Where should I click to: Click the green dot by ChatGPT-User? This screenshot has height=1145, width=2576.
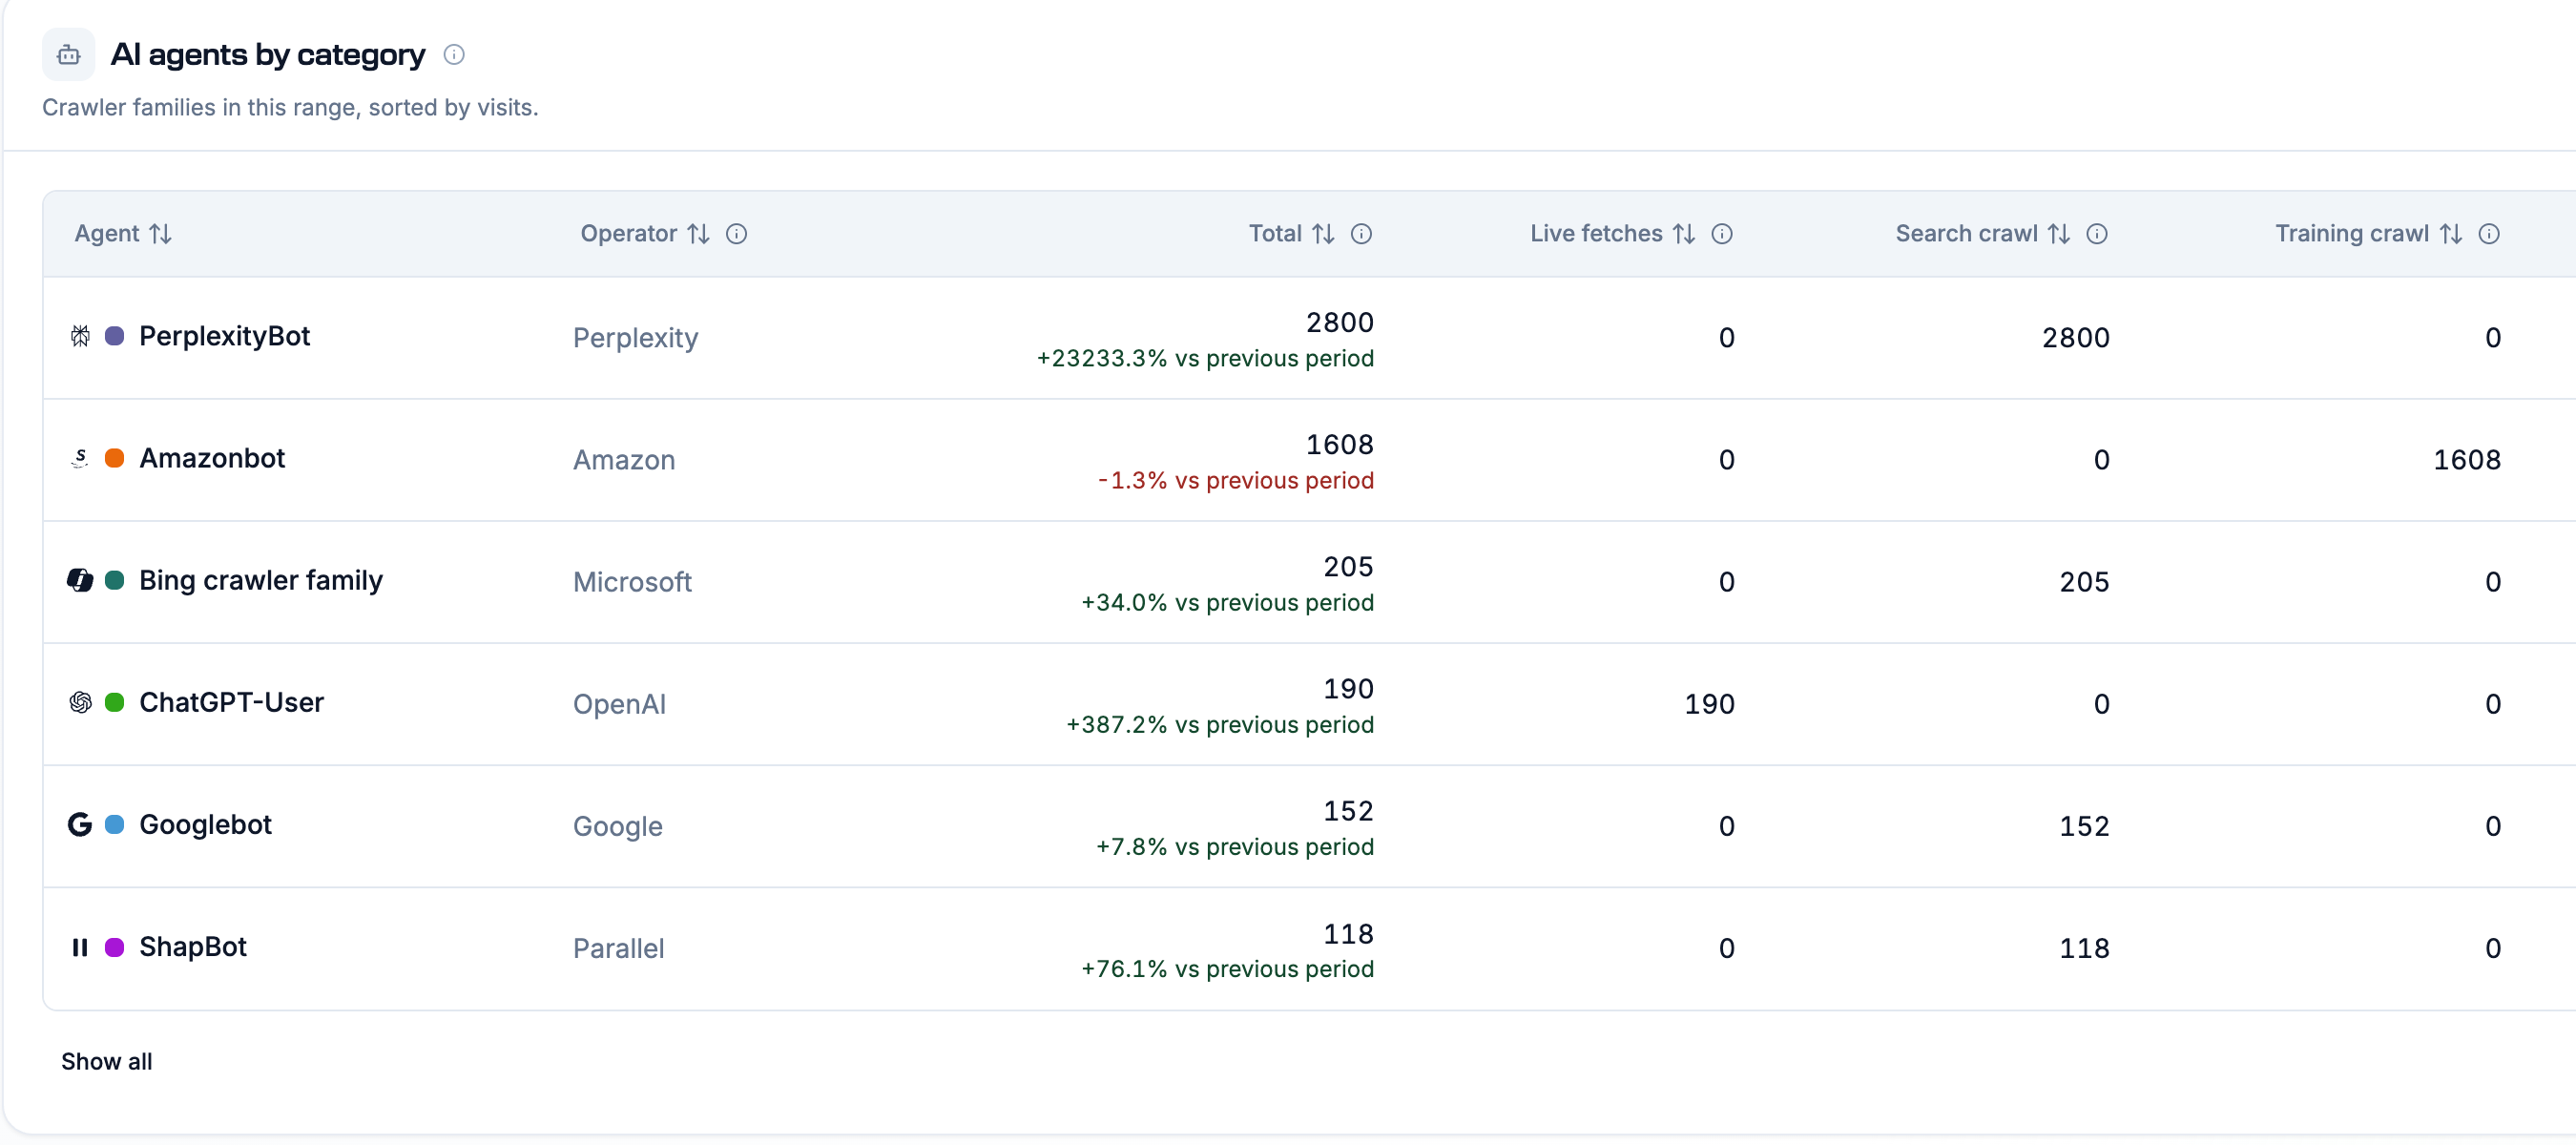pyautogui.click(x=115, y=702)
